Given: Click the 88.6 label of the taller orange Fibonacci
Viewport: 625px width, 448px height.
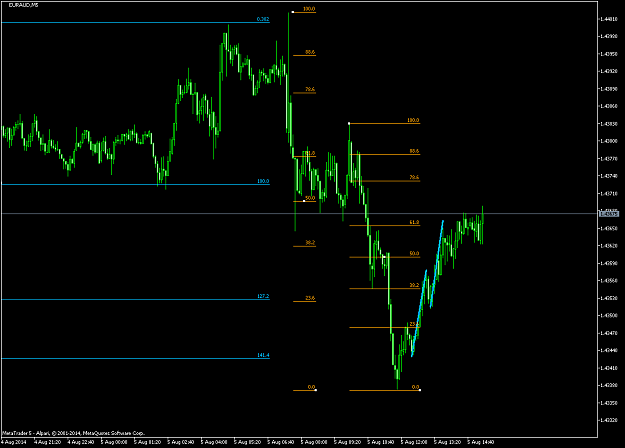Looking at the screenshot, I should [310, 52].
